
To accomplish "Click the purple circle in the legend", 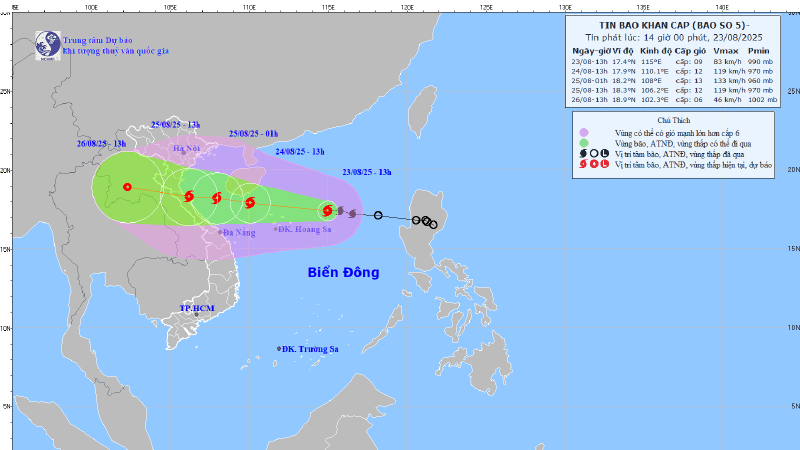I will click(583, 133).
